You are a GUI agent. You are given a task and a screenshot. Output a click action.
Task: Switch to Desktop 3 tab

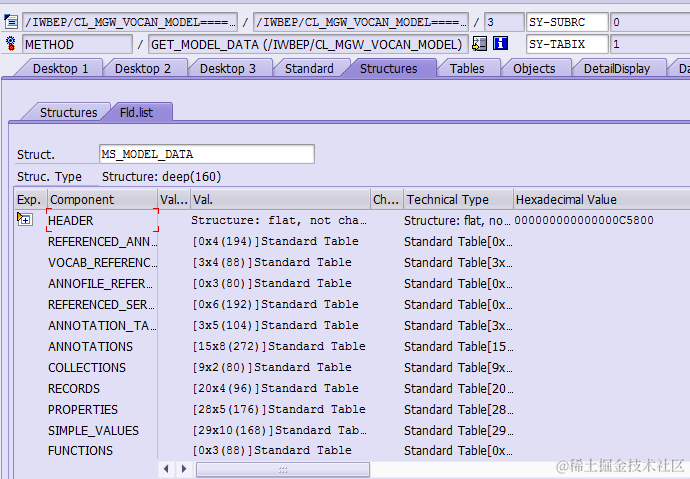point(228,69)
